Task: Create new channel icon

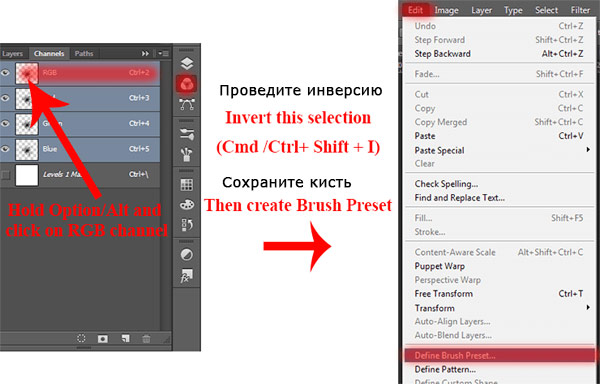Action: pos(125,338)
